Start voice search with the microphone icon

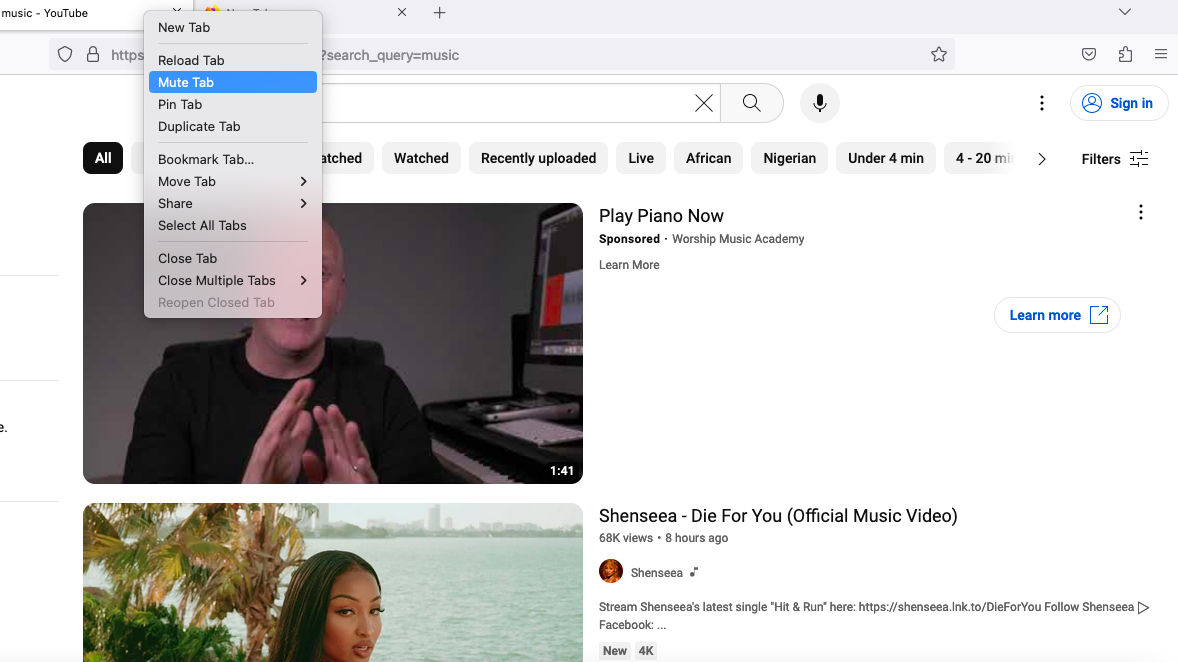[820, 103]
